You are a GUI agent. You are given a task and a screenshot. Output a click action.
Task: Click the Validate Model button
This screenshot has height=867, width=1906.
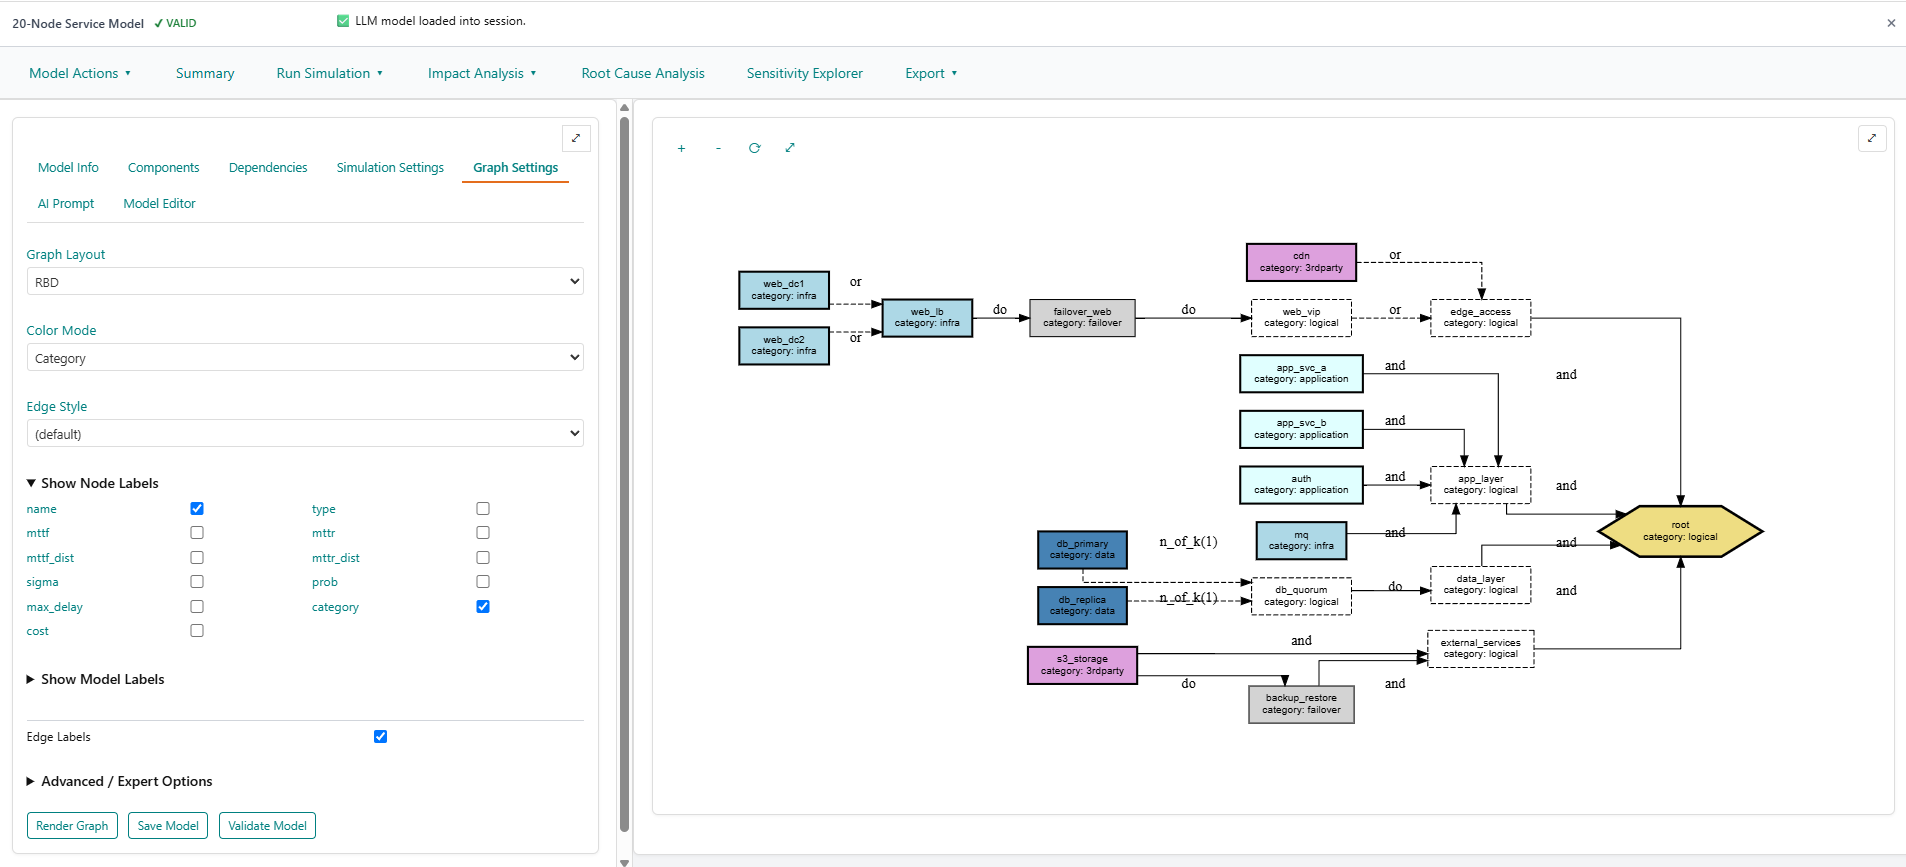coord(267,826)
